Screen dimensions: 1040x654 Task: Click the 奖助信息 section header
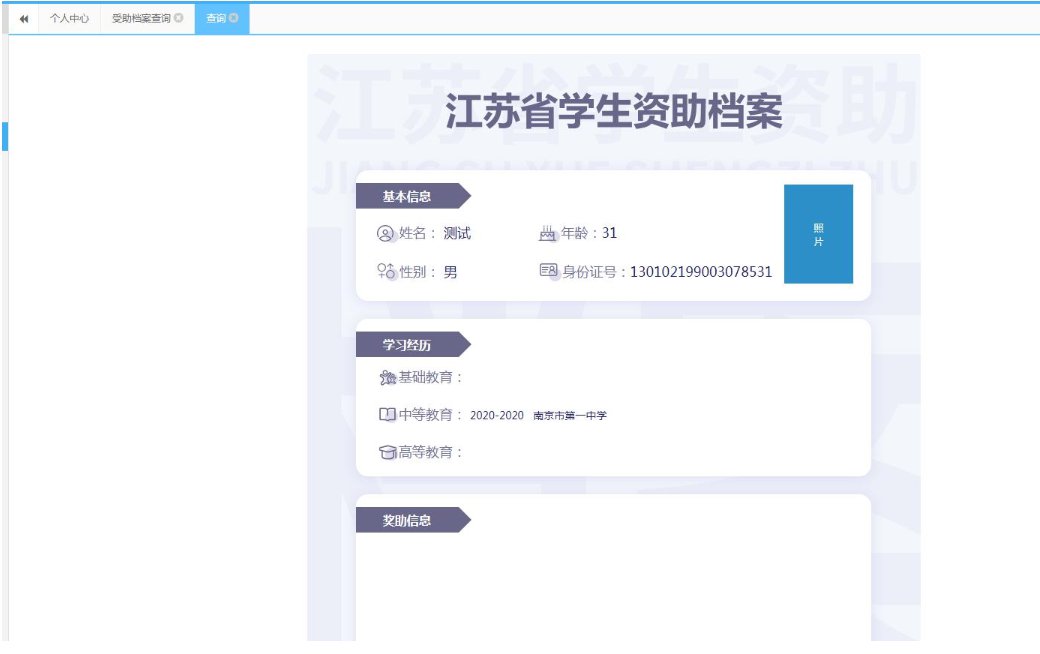pos(408,520)
